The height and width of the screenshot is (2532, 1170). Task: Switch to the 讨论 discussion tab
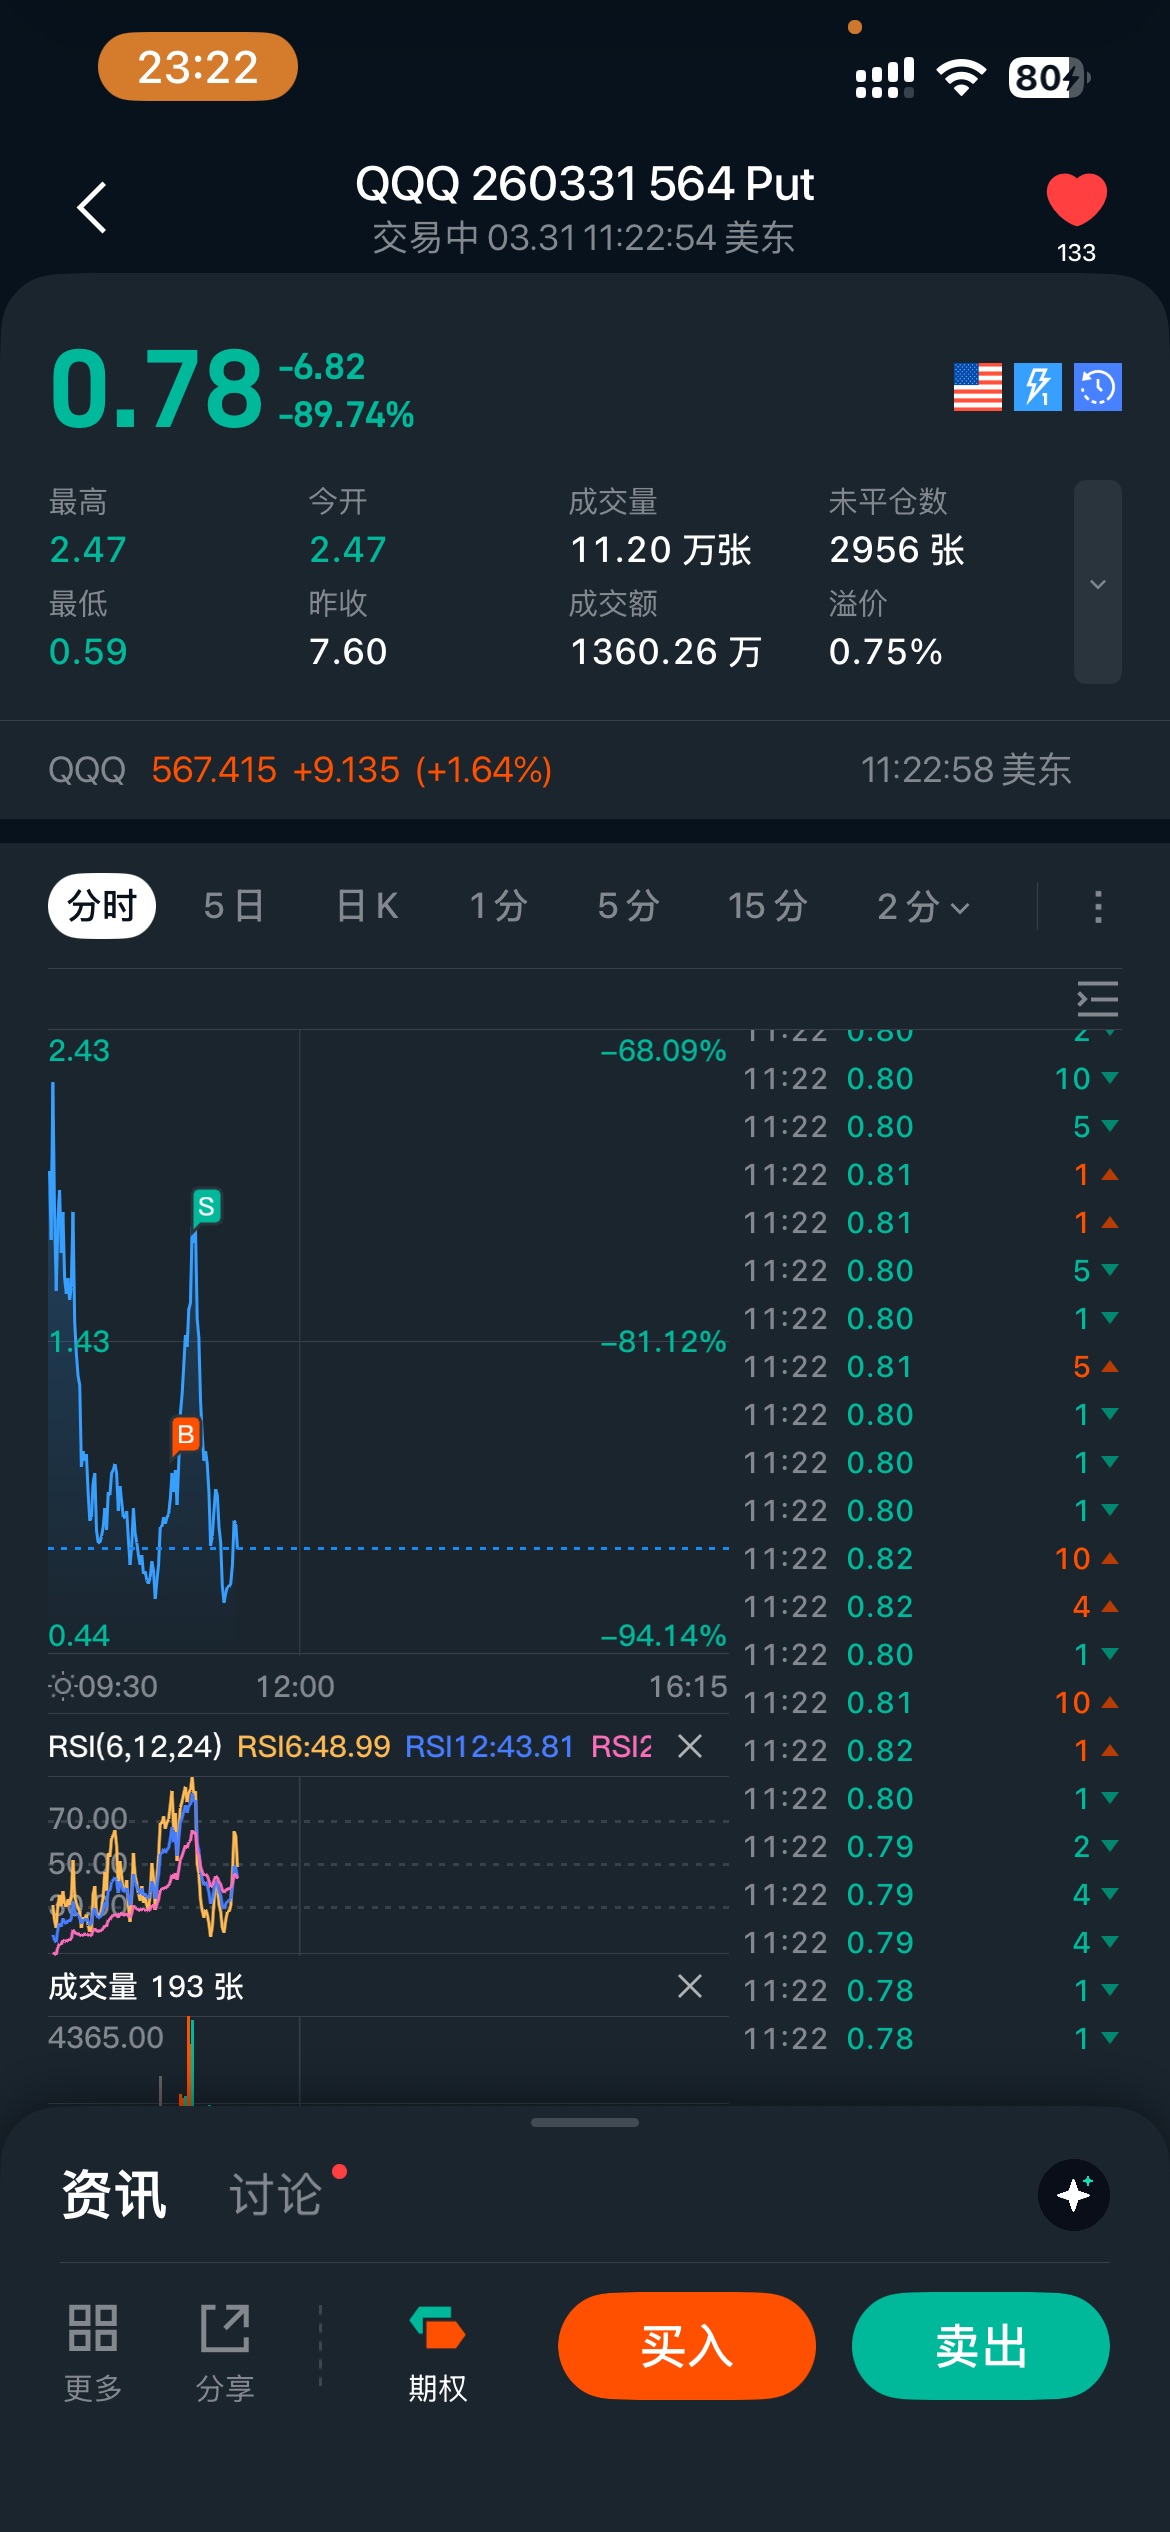click(x=276, y=2195)
